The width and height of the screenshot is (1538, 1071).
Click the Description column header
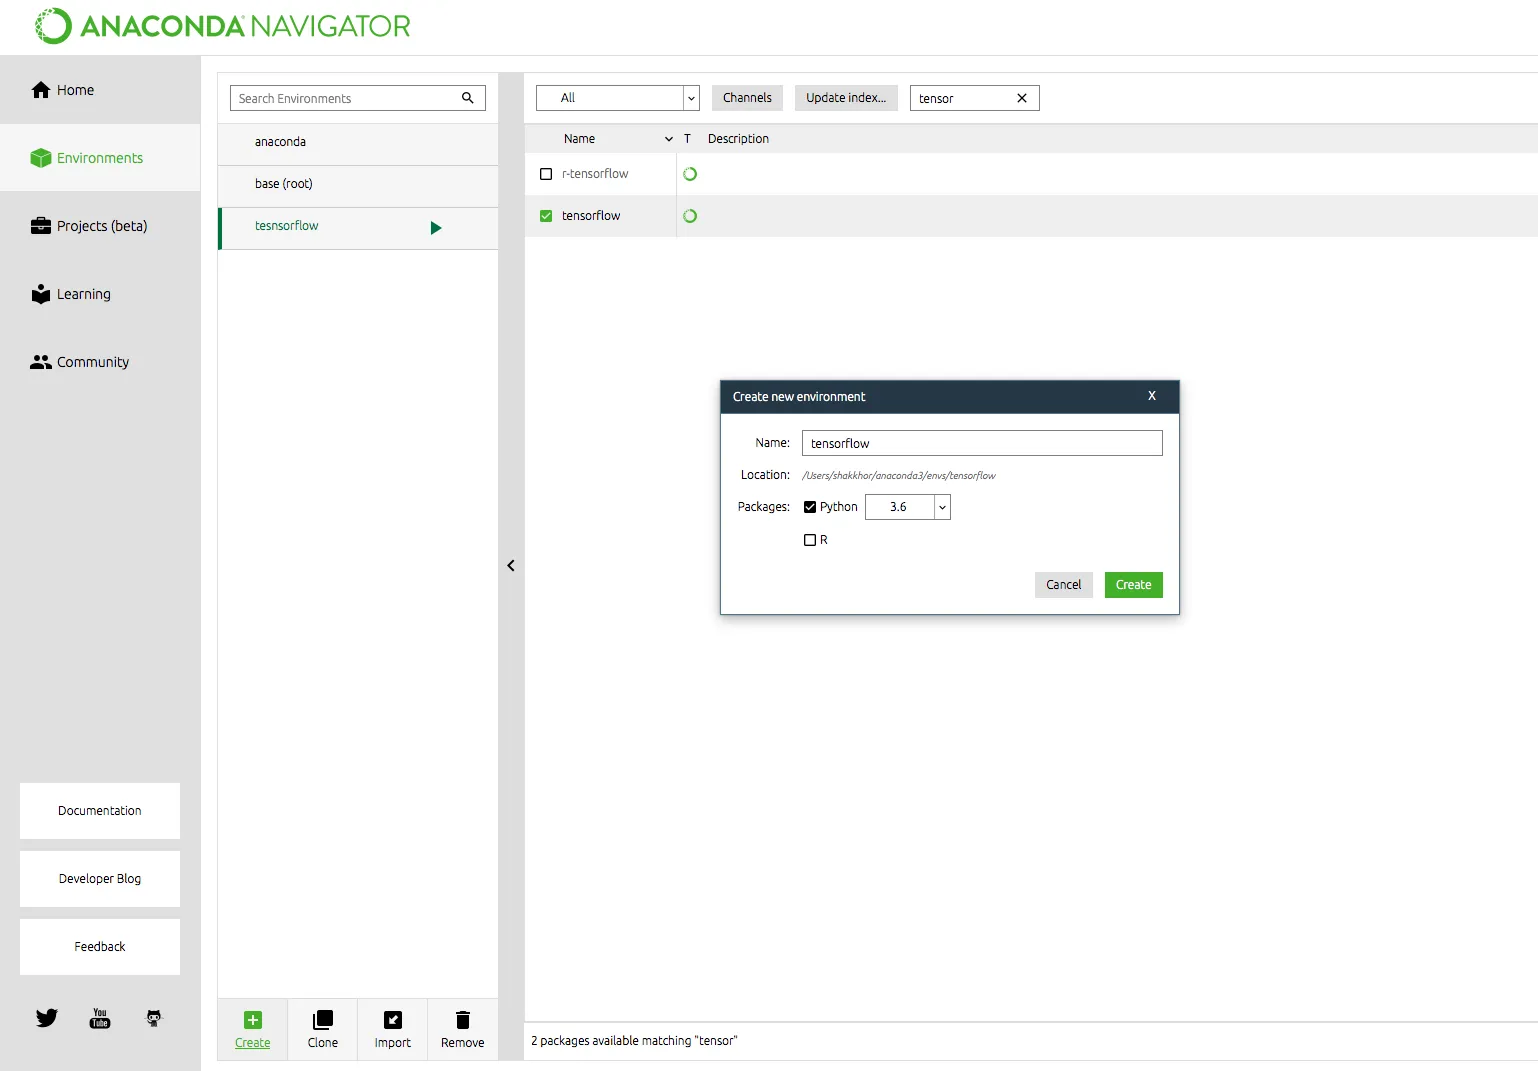(738, 139)
